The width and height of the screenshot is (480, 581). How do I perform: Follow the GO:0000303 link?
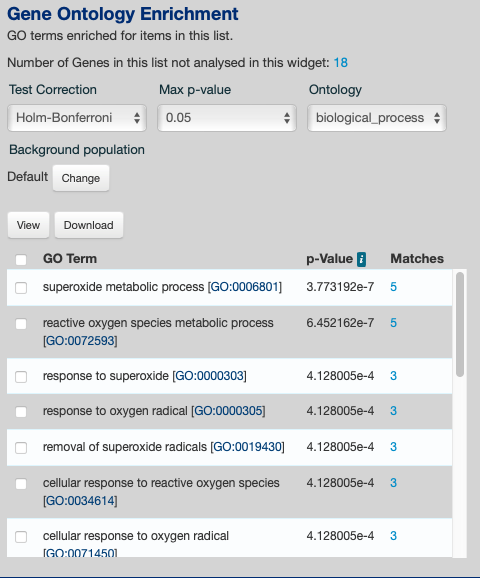pyautogui.click(x=209, y=376)
